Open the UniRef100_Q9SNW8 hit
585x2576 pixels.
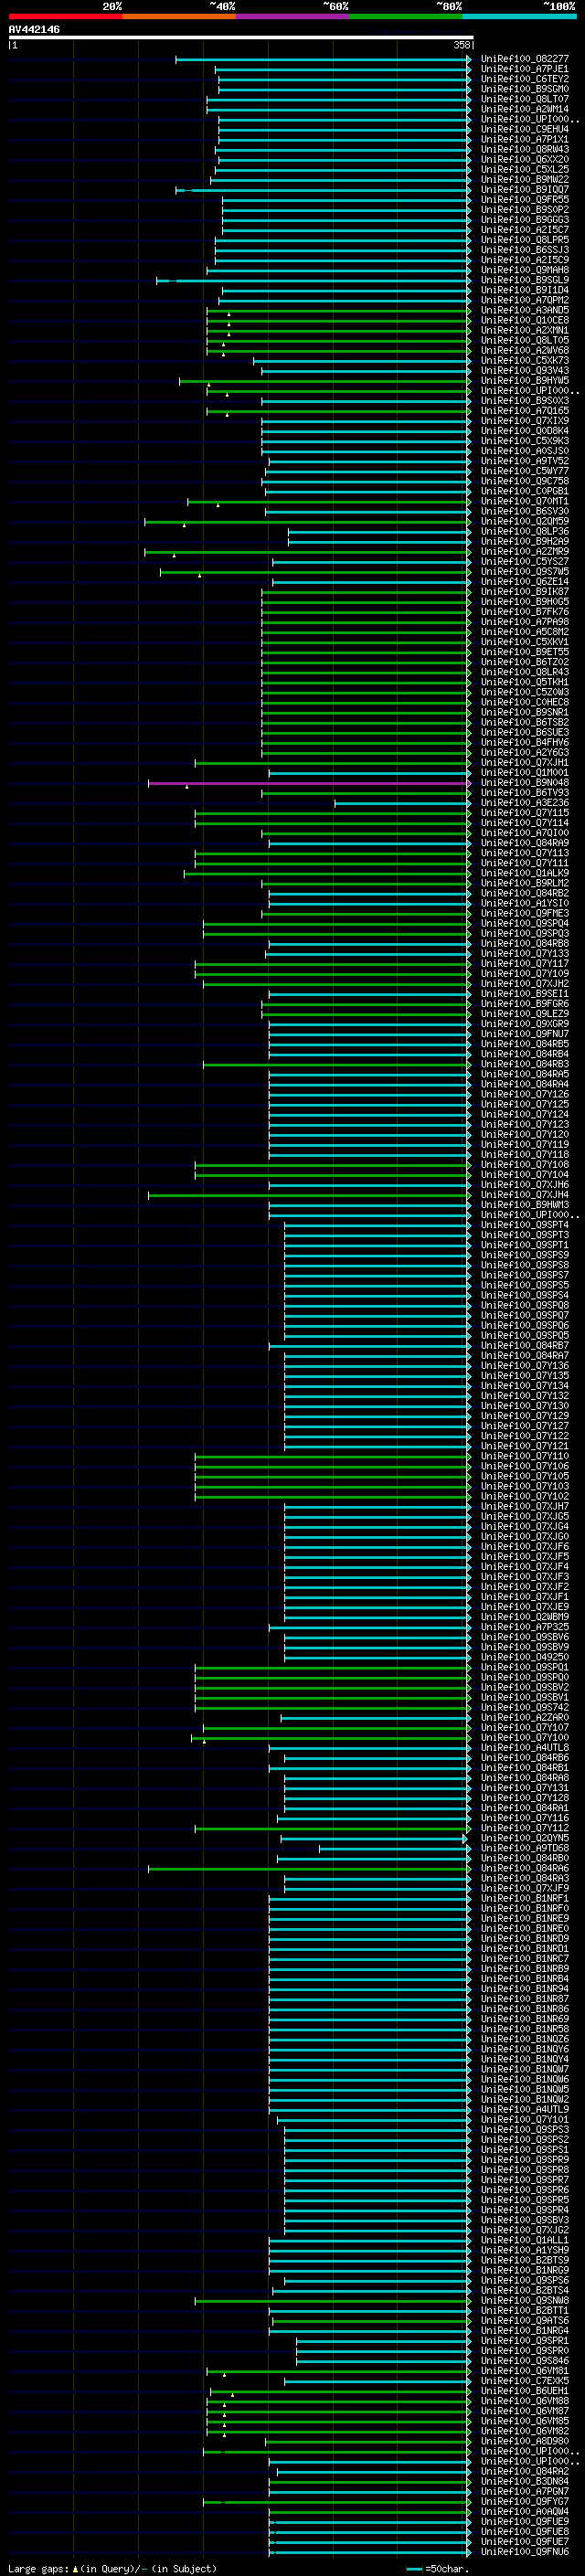tap(524, 2300)
